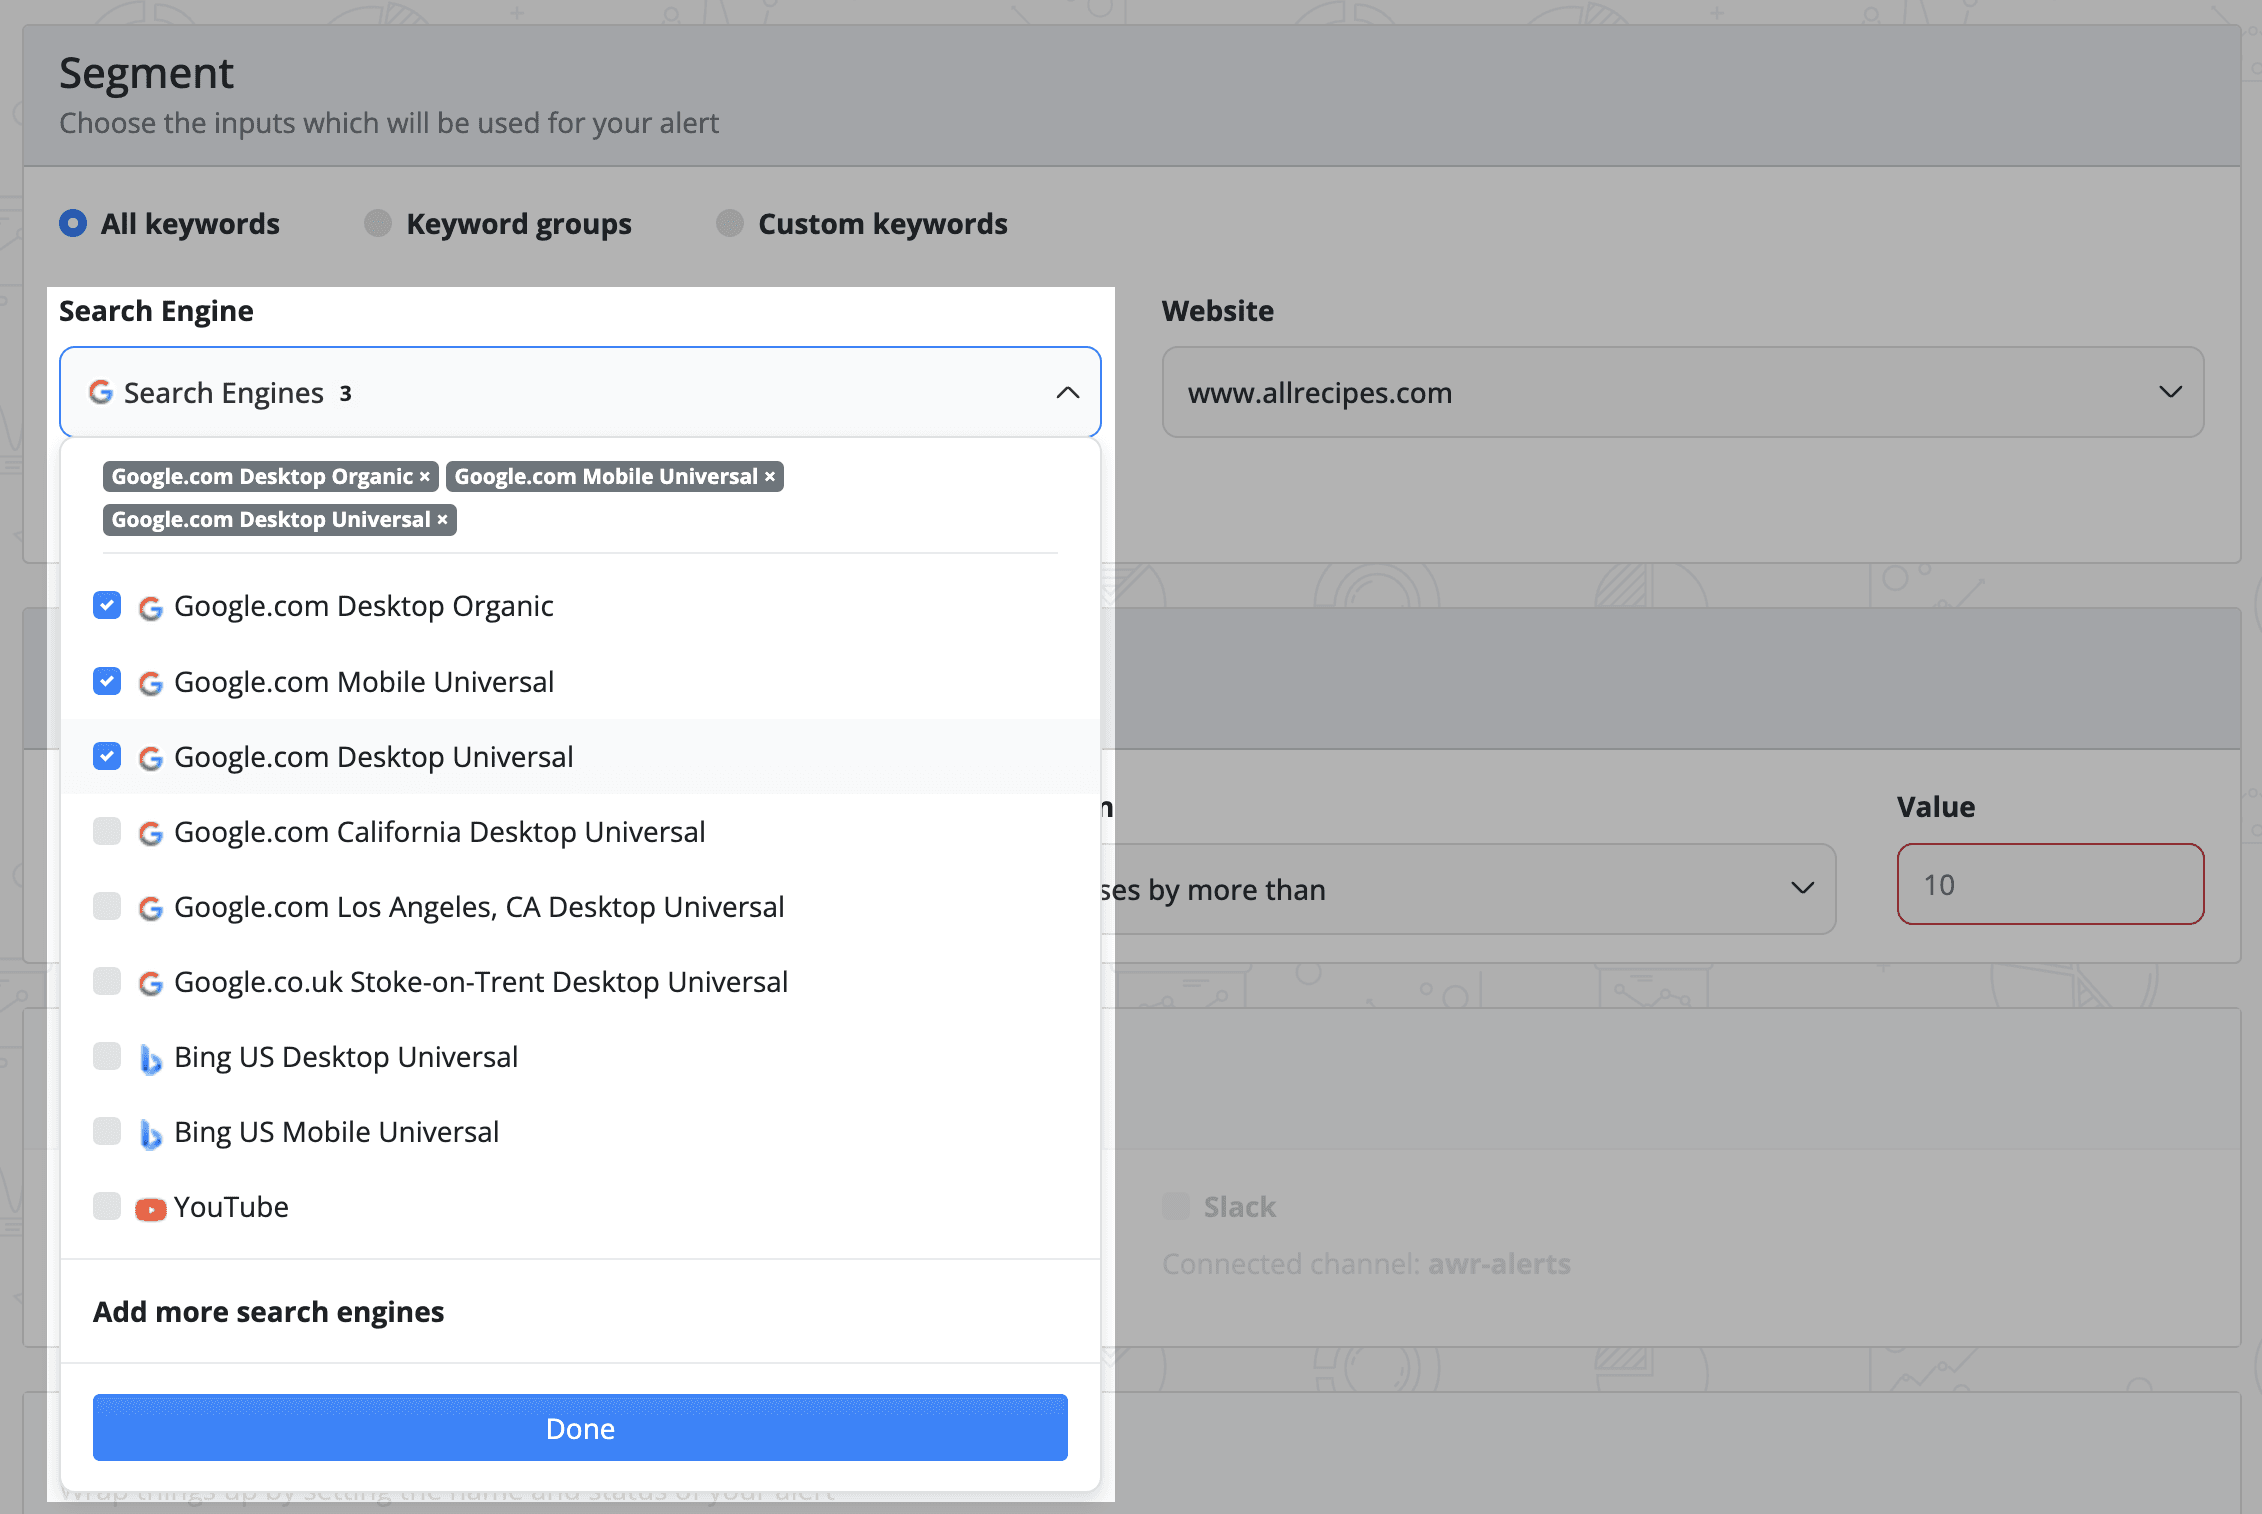Uncheck Google.com Desktop Universal checkbox

pyautogui.click(x=107, y=756)
